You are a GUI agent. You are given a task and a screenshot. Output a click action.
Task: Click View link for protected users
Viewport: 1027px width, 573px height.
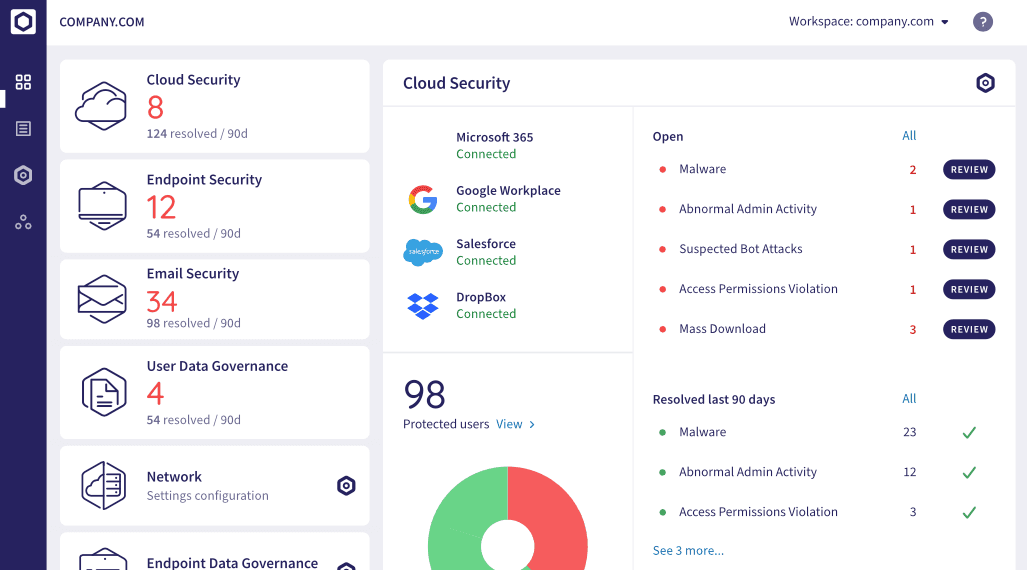tap(509, 424)
